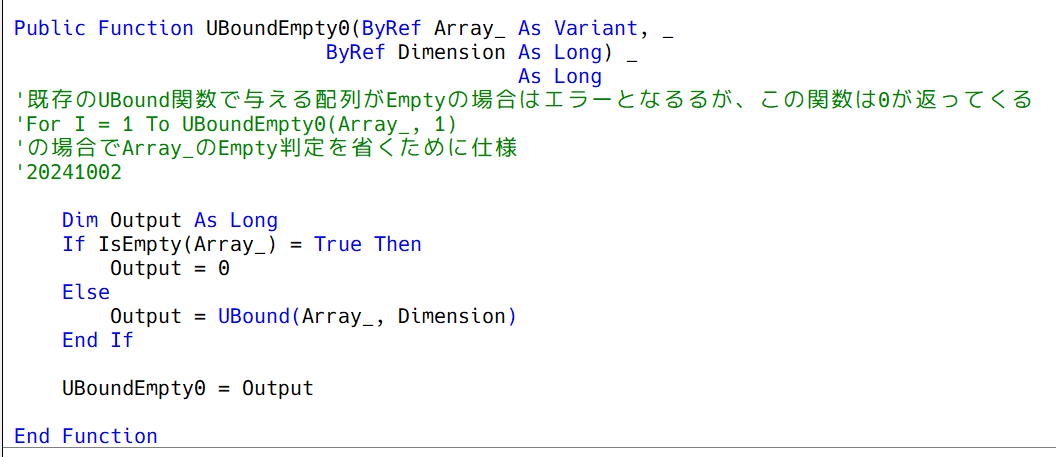Click the 'Public Function UBoundEmpty0' declaration line
This screenshot has height=457, width=1056.
pyautogui.click(x=343, y=28)
